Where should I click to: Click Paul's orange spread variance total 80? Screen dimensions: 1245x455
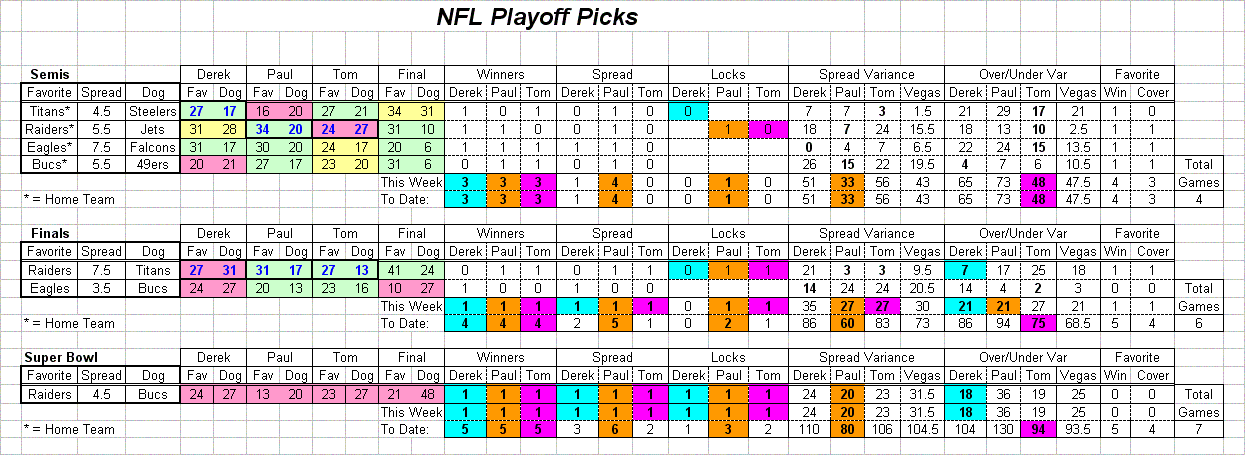[847, 430]
